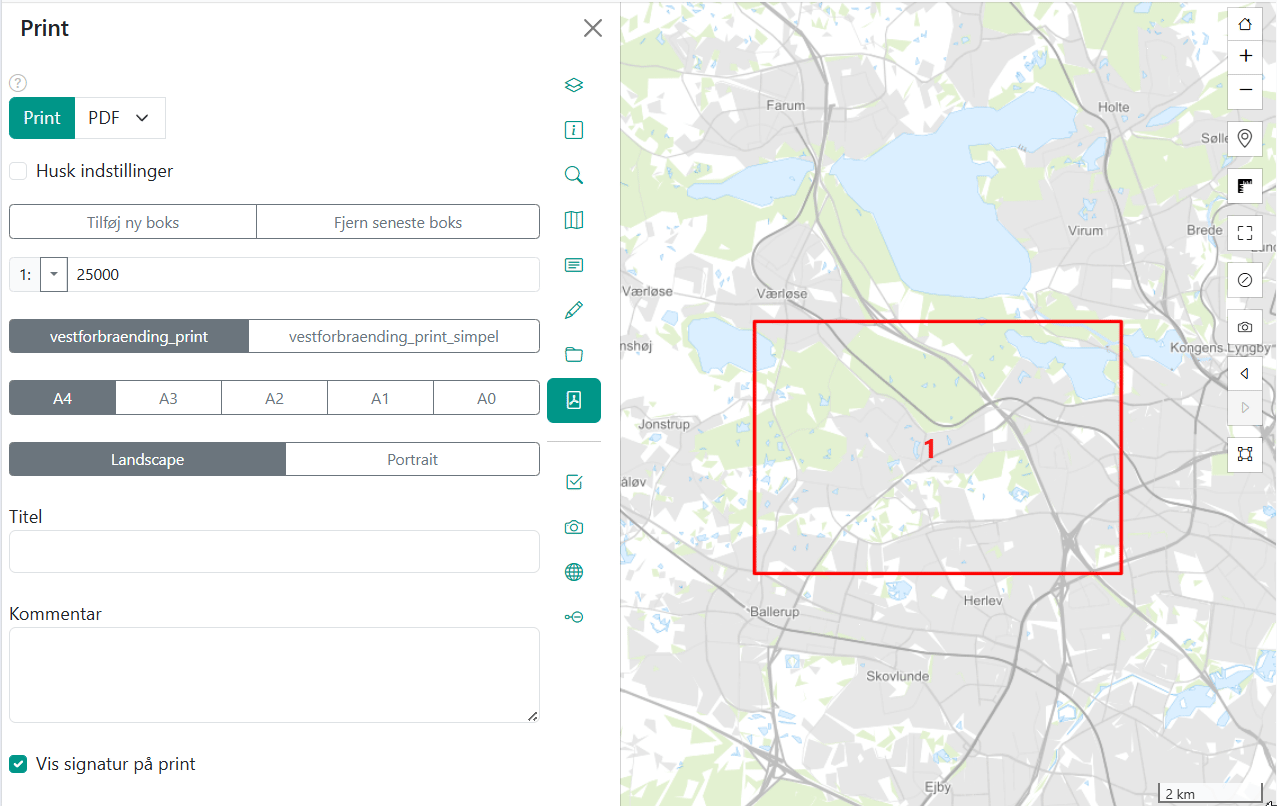The image size is (1277, 806).
Task: Toggle fullscreen map icon
Action: (1245, 233)
